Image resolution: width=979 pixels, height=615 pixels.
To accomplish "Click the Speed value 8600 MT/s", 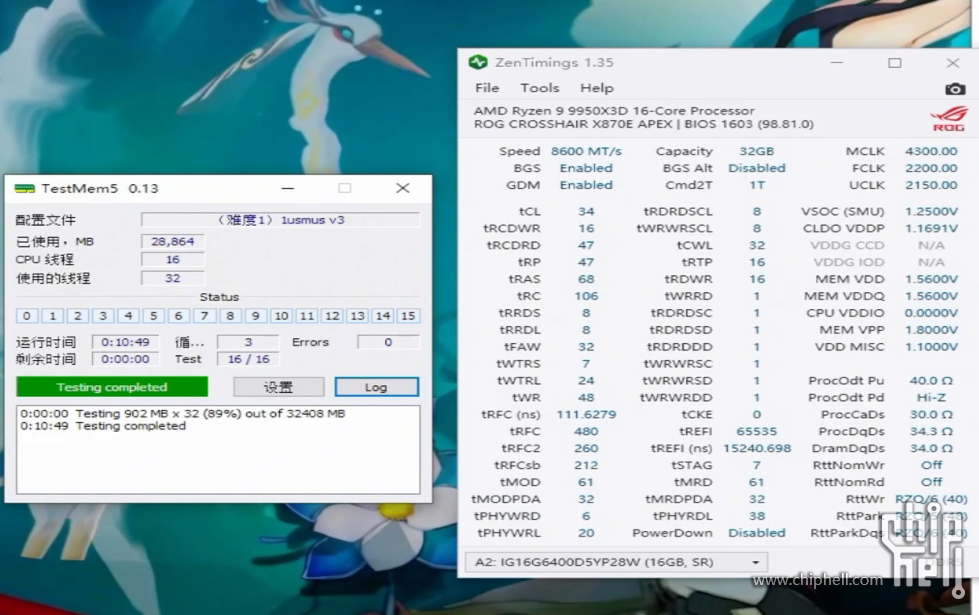I will click(x=586, y=151).
